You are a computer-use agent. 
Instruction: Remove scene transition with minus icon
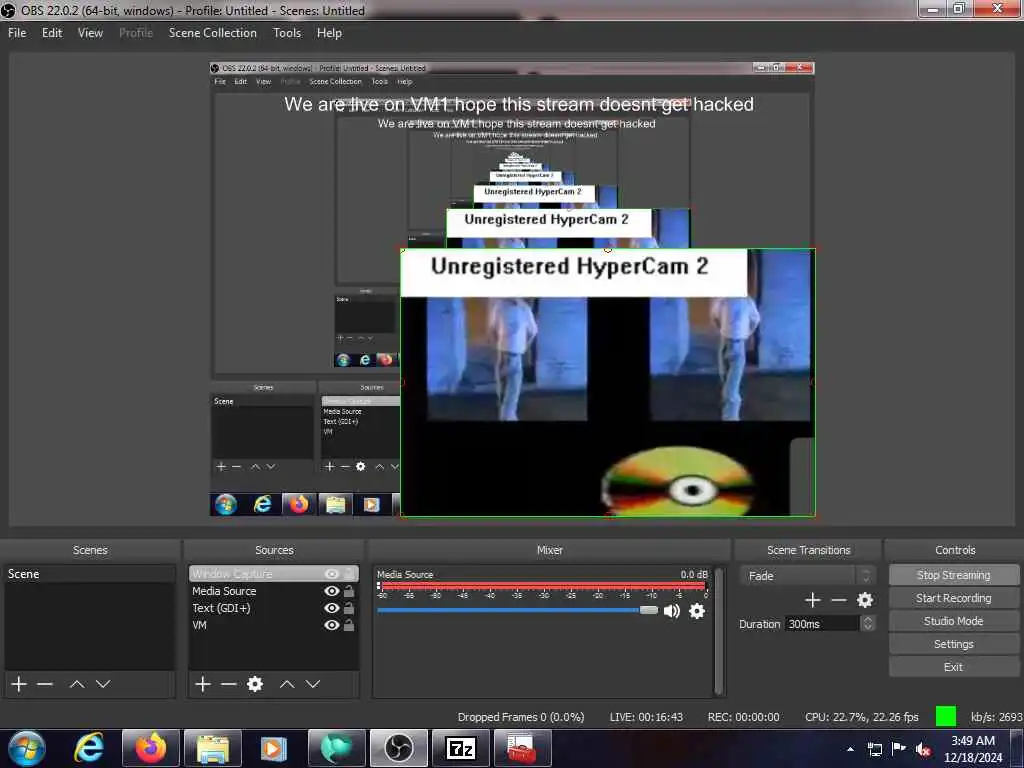(839, 600)
